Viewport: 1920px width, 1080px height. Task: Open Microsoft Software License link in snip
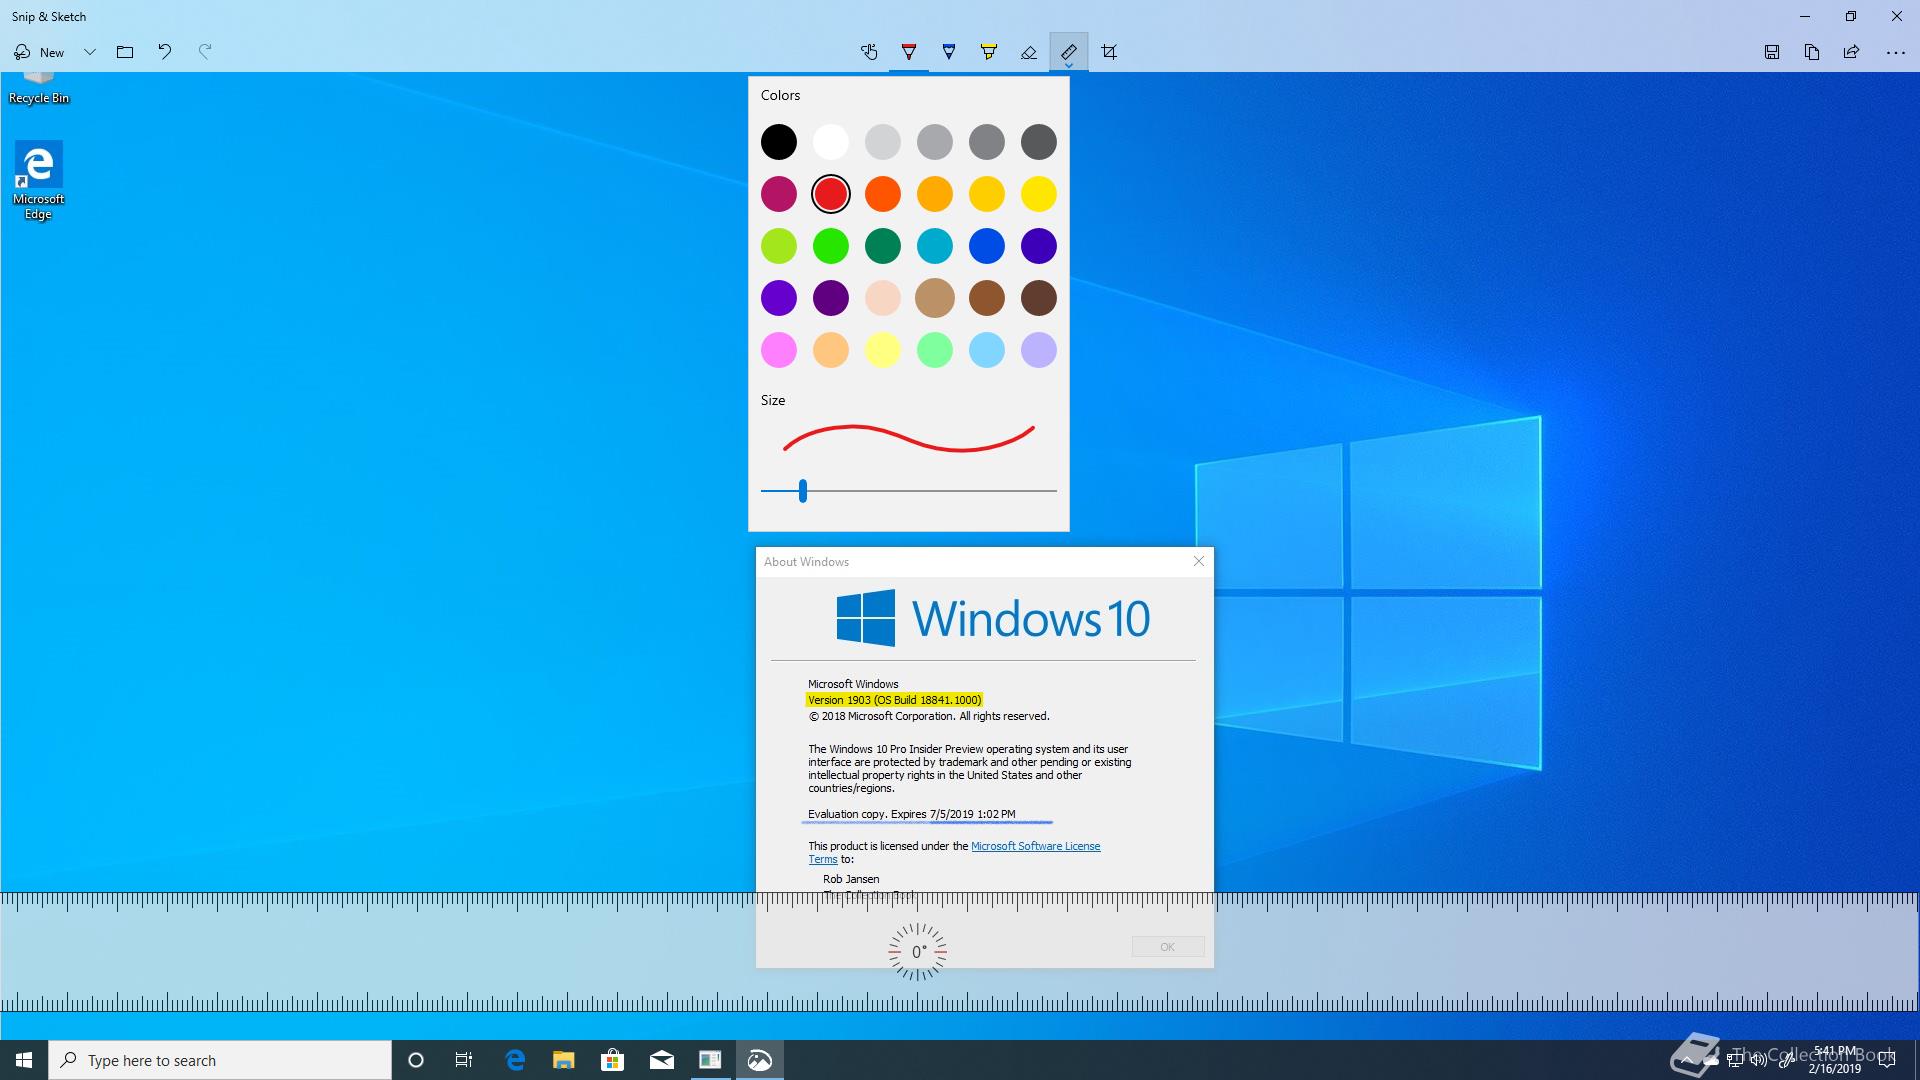pos(1036,846)
